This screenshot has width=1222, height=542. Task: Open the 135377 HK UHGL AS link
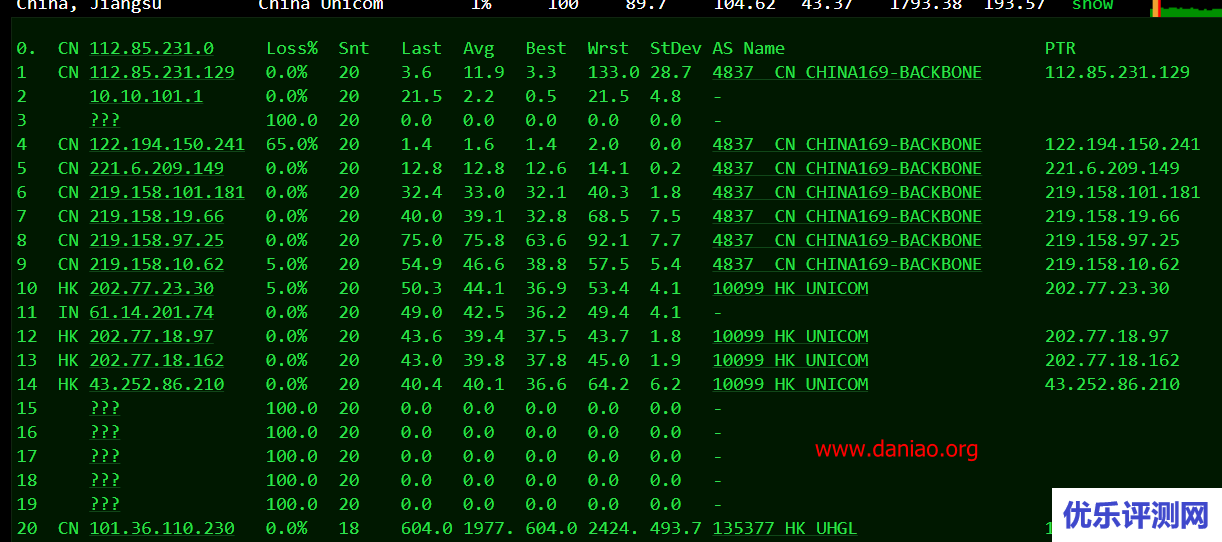785,528
